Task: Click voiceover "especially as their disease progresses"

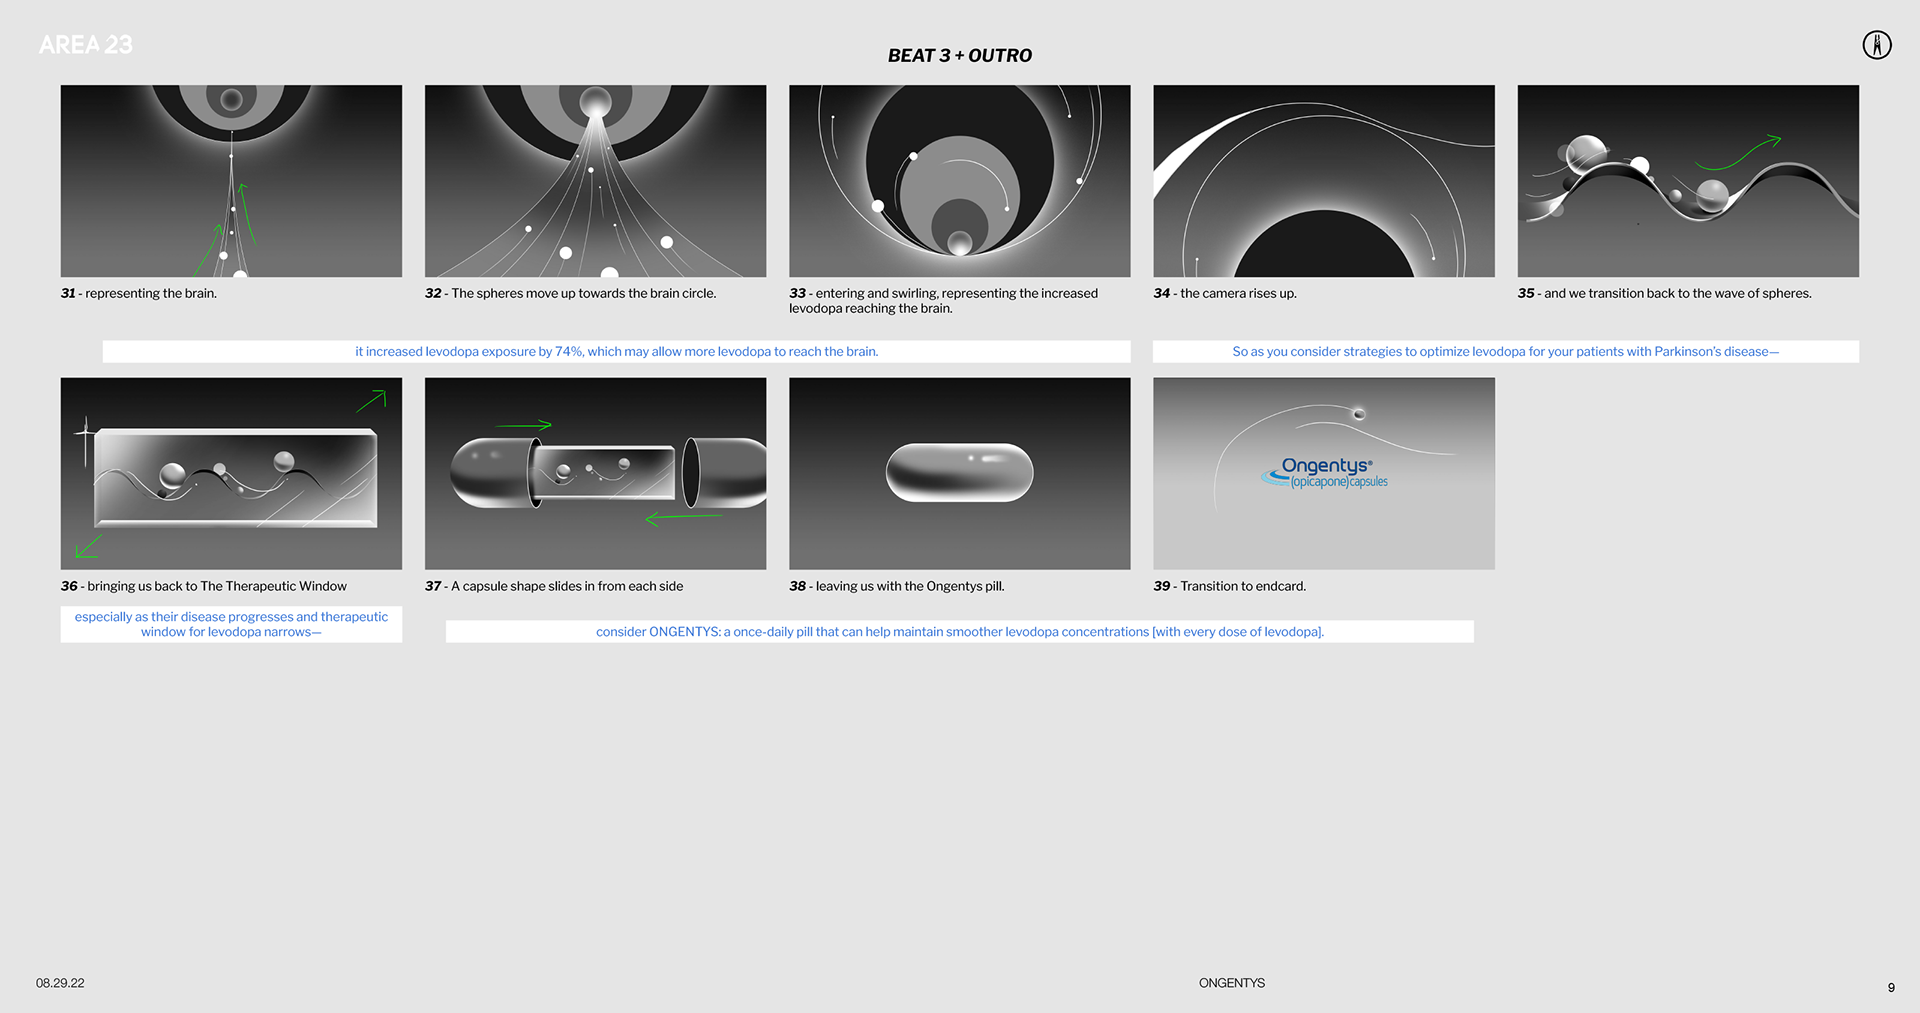Action: (x=231, y=624)
